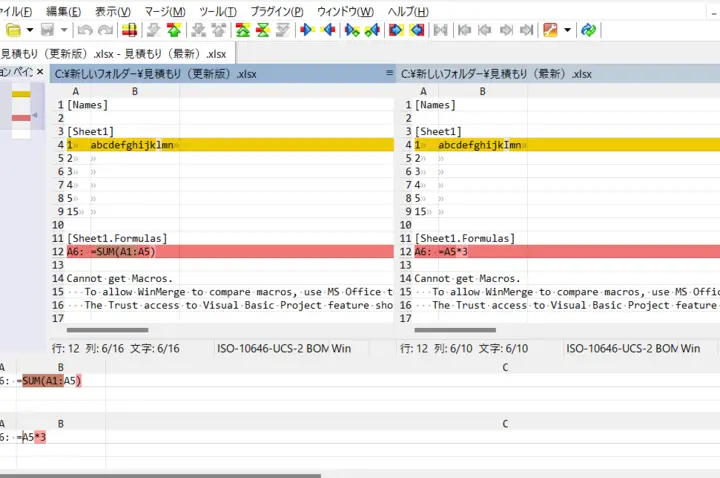Viewport: 720px width, 478px height.
Task: Expand the dropdown arrow beside Options wrench
Action: pos(567,30)
